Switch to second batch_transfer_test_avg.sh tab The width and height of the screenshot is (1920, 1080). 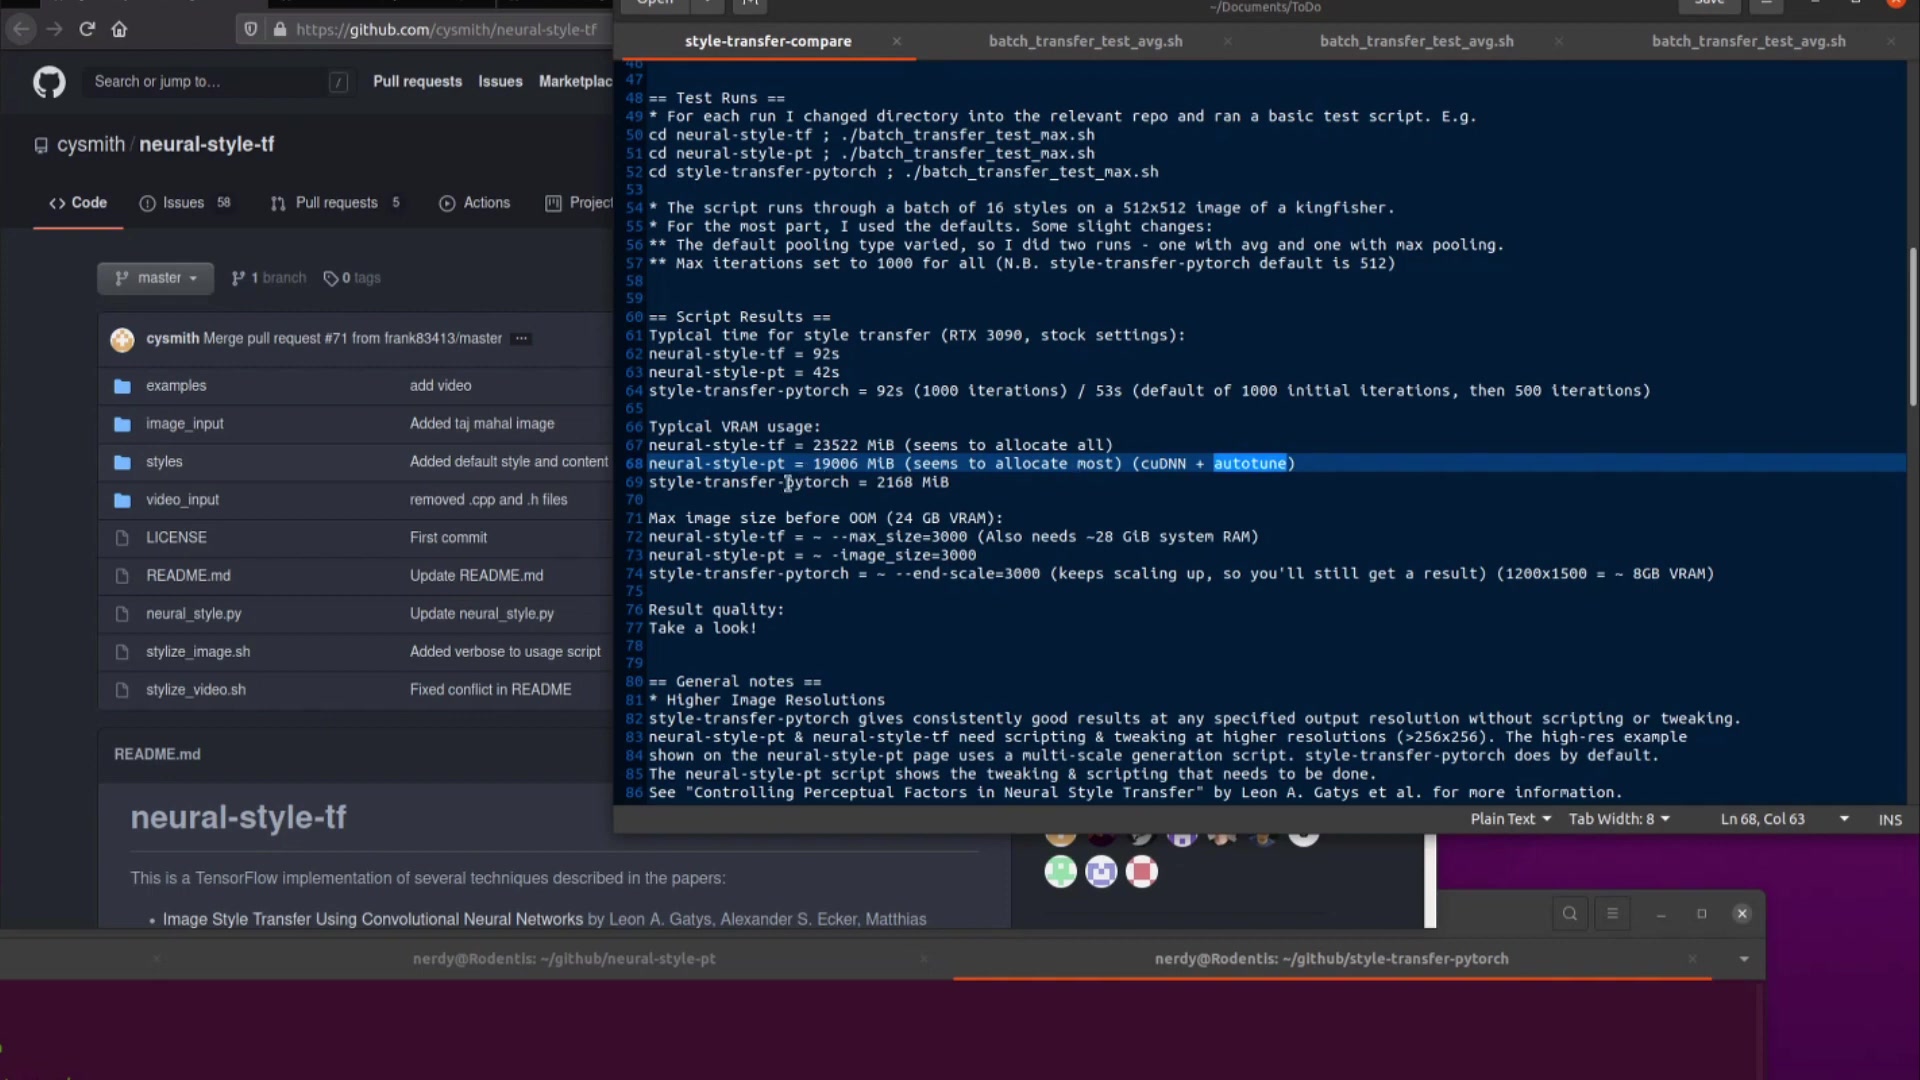(x=1416, y=41)
